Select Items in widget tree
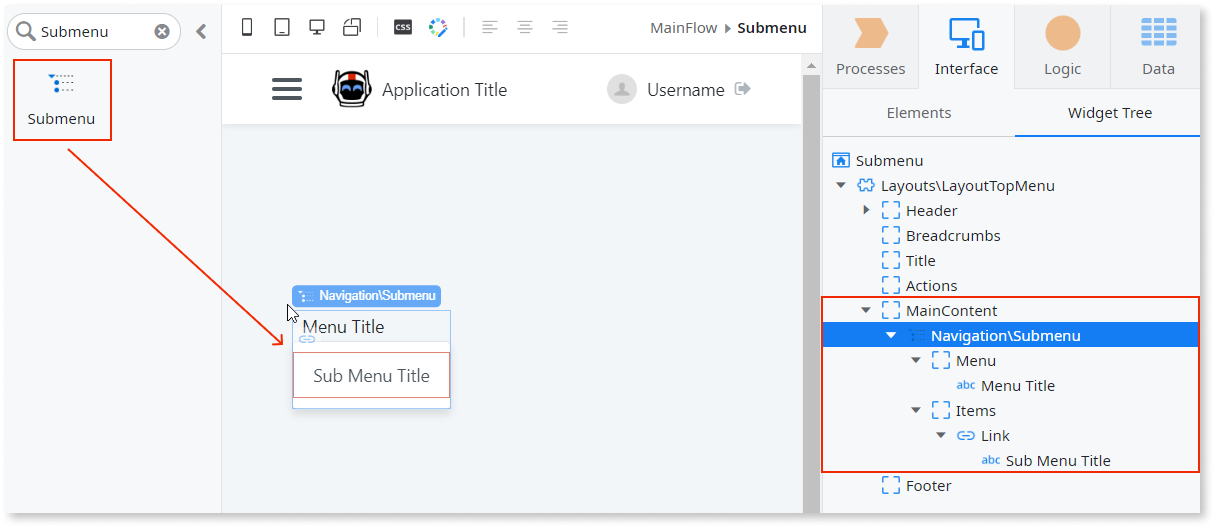The height and width of the screenshot is (528, 1215). pos(976,411)
